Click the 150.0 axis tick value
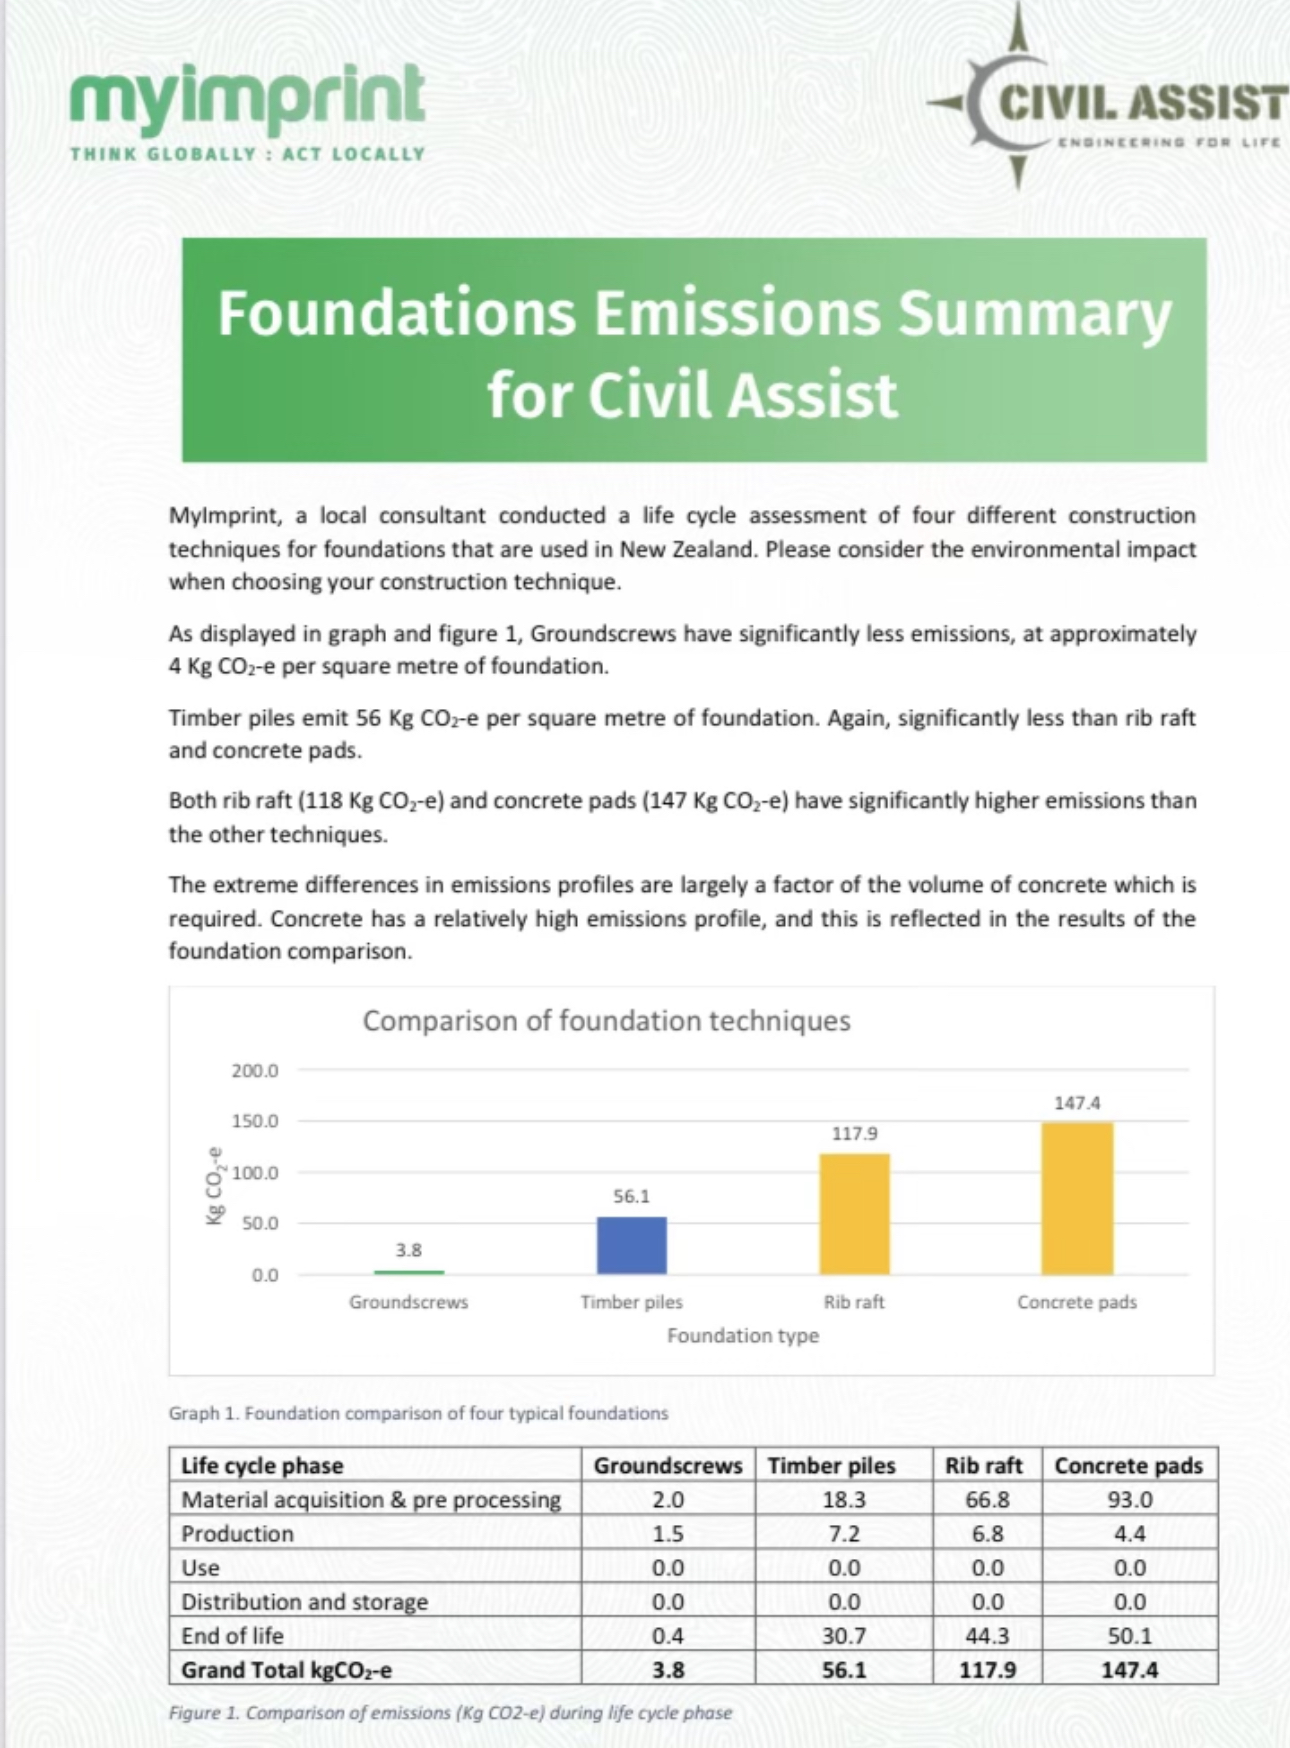The image size is (1290, 1748). click(255, 1121)
